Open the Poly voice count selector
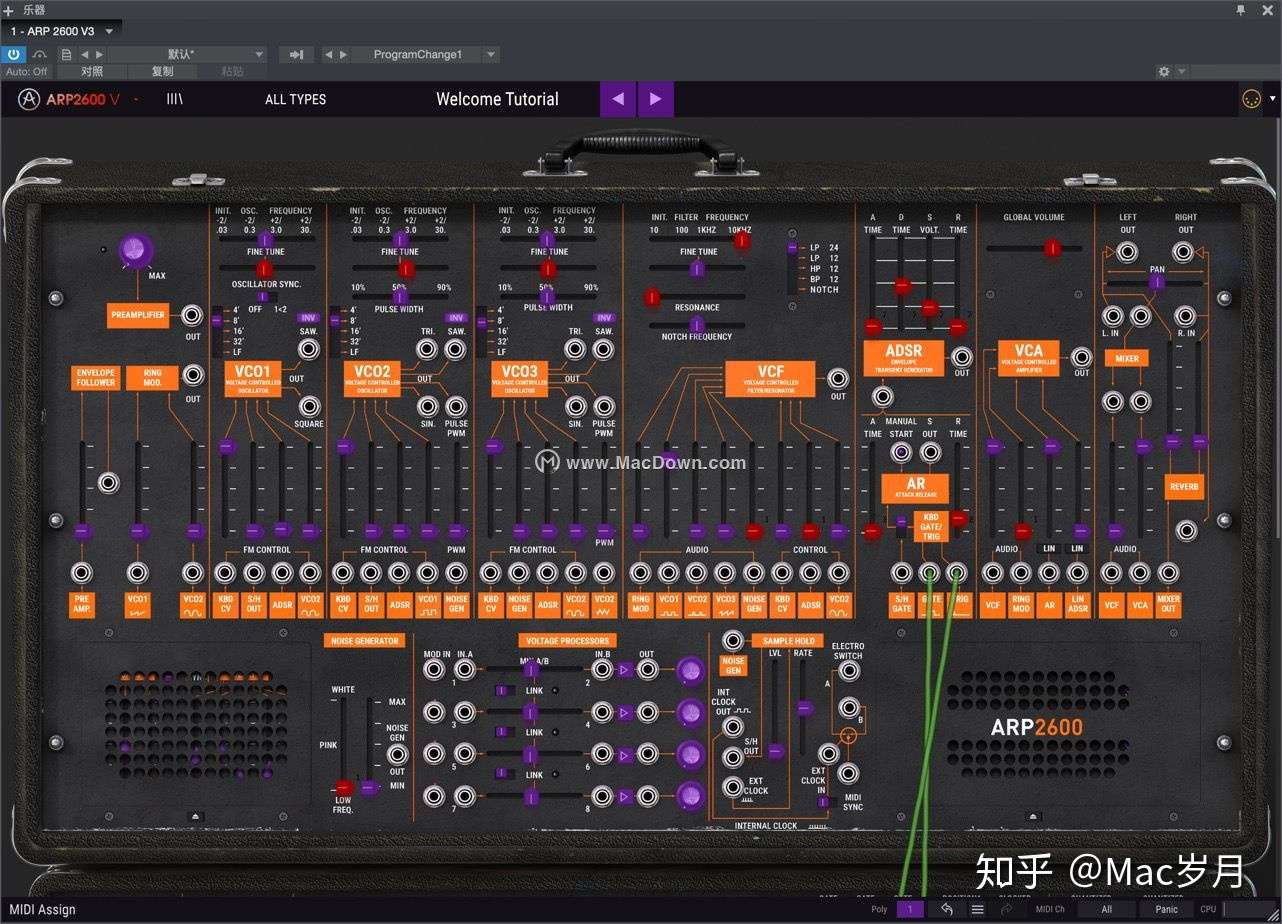Image resolution: width=1282 pixels, height=924 pixels. [x=910, y=909]
